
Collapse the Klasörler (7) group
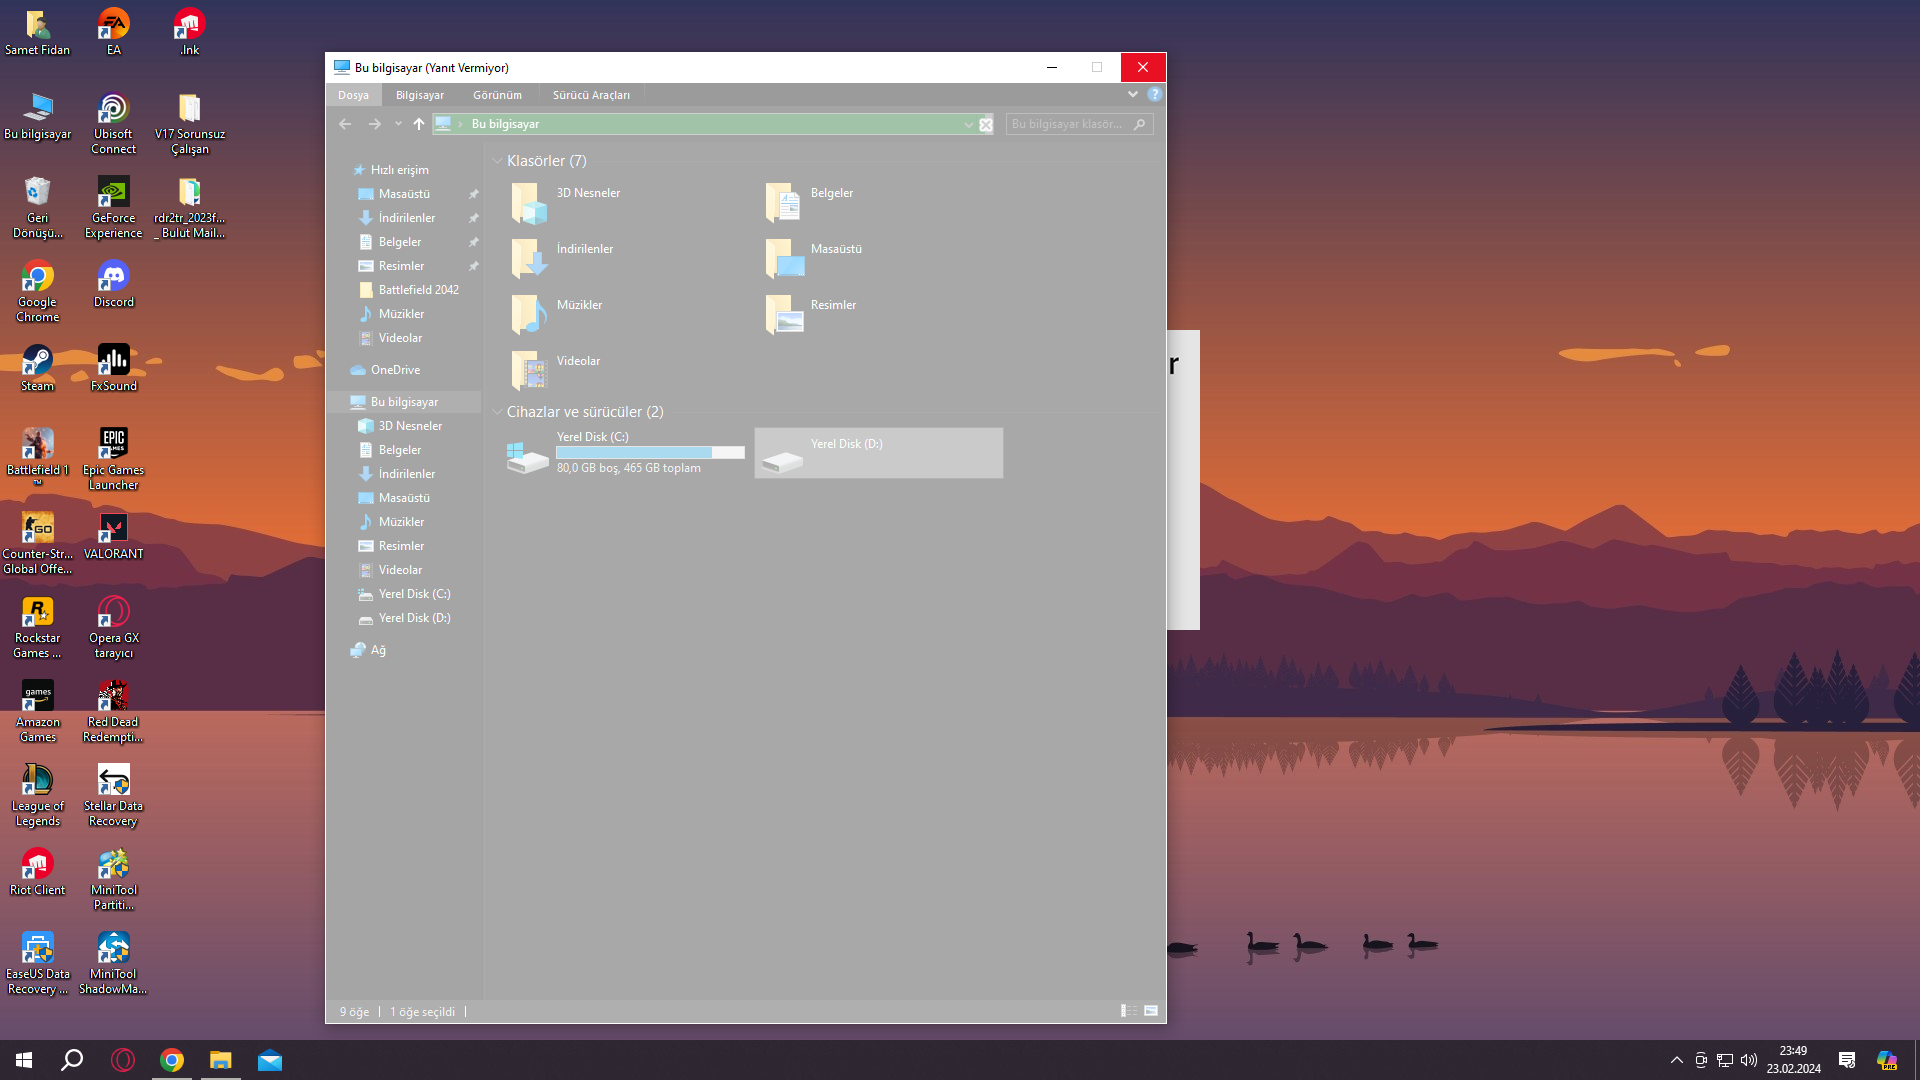[x=497, y=161]
